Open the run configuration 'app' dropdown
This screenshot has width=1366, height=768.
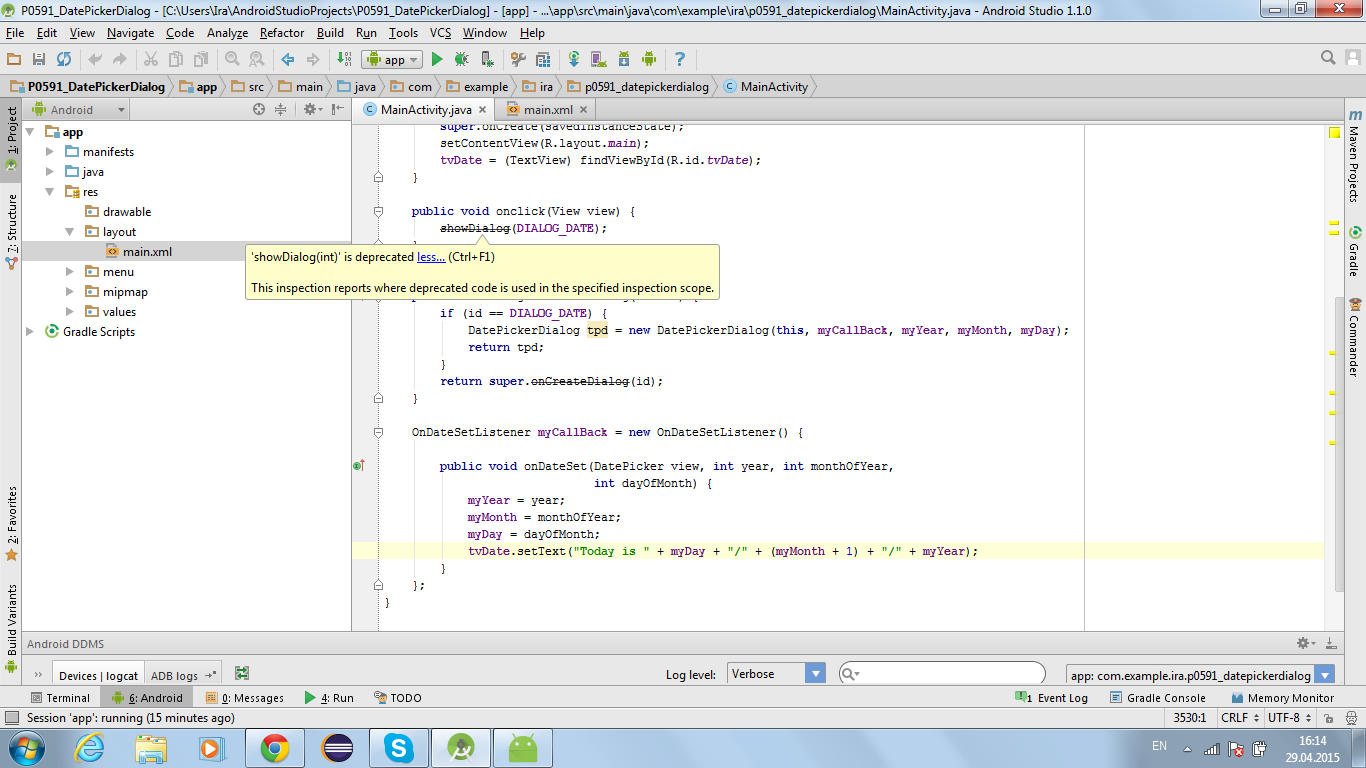391,60
